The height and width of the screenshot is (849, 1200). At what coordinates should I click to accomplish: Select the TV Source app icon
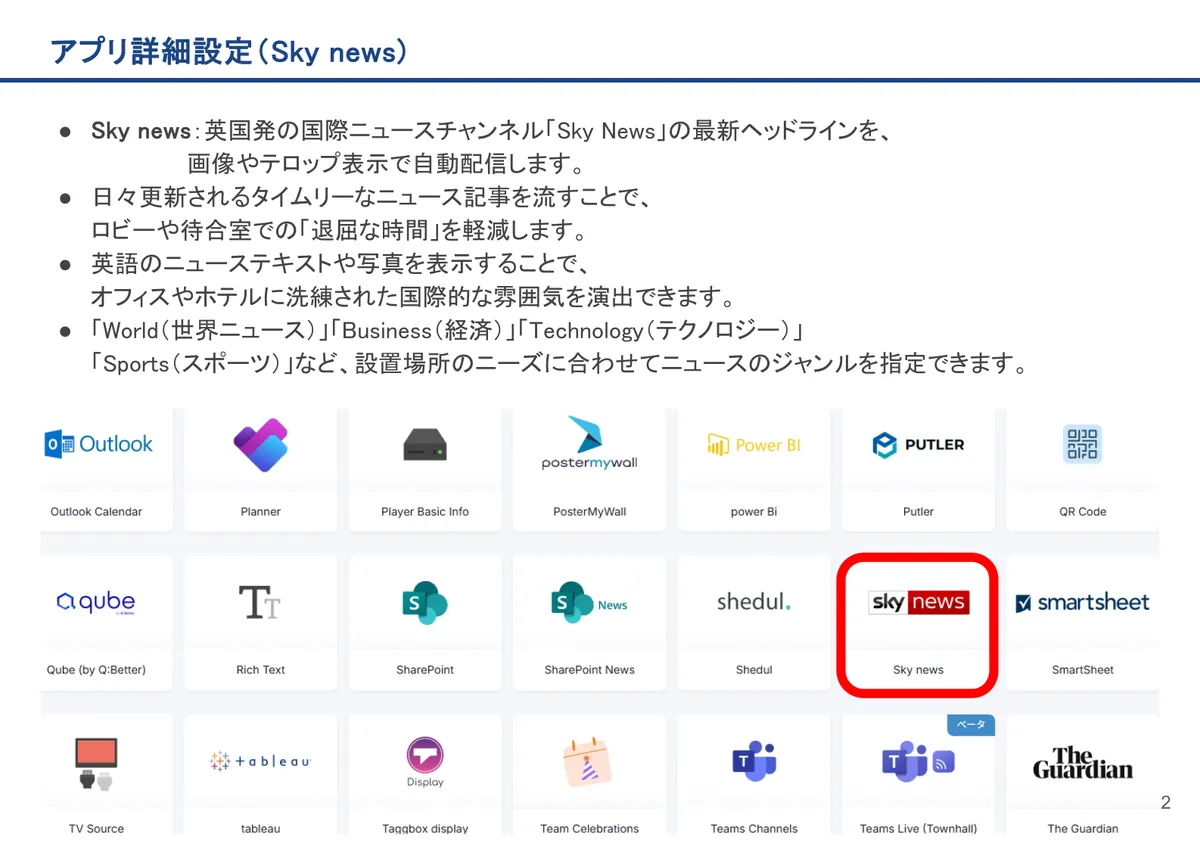click(x=96, y=764)
